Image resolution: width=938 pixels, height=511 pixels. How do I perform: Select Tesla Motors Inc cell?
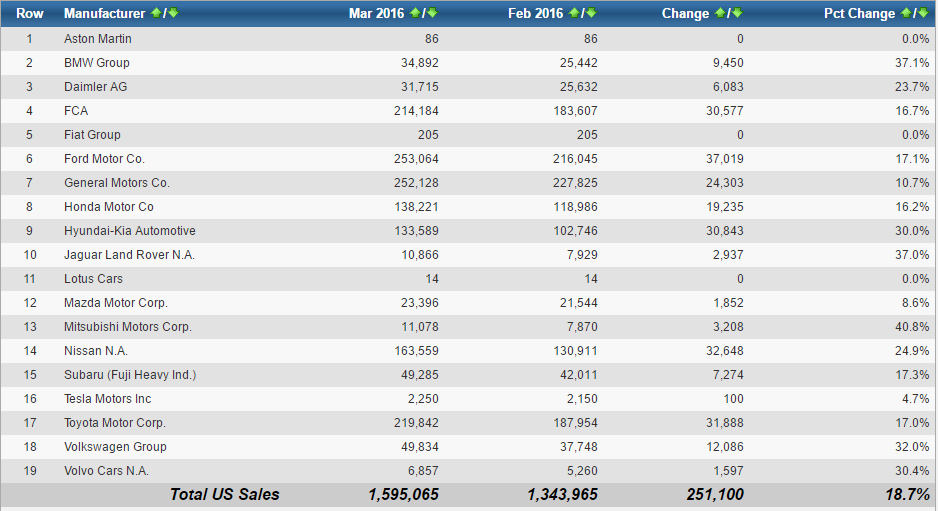pos(108,399)
